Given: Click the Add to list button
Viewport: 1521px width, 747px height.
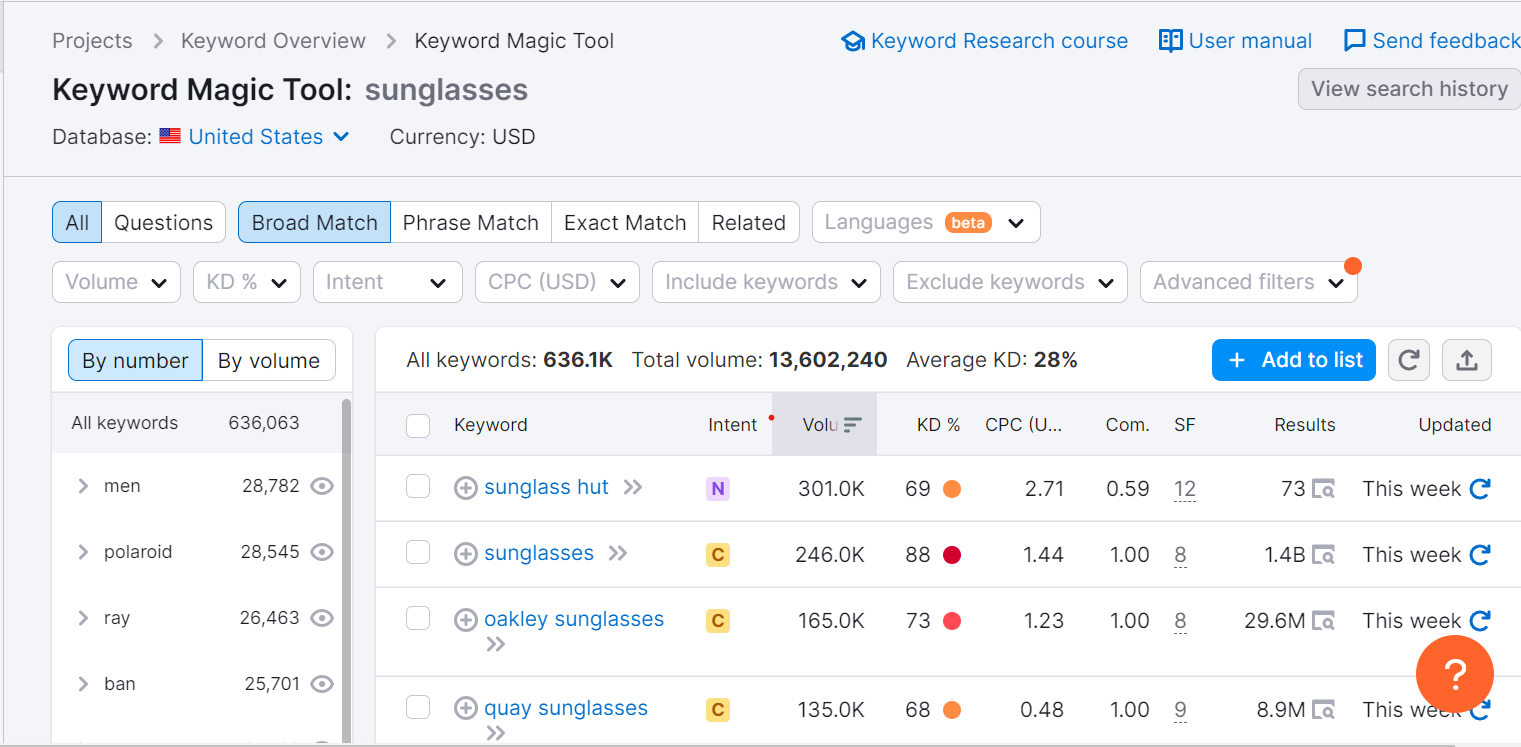Looking at the screenshot, I should pos(1293,361).
